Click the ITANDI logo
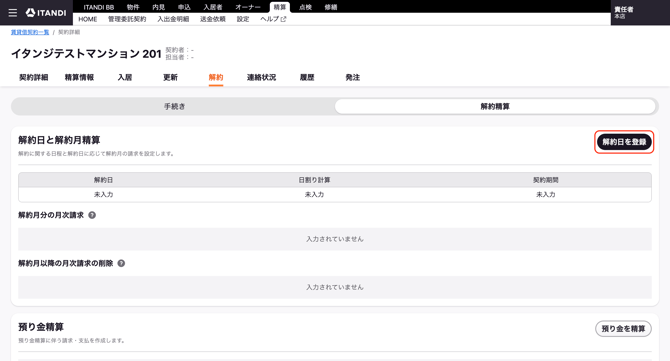This screenshot has width=670, height=361. click(46, 13)
